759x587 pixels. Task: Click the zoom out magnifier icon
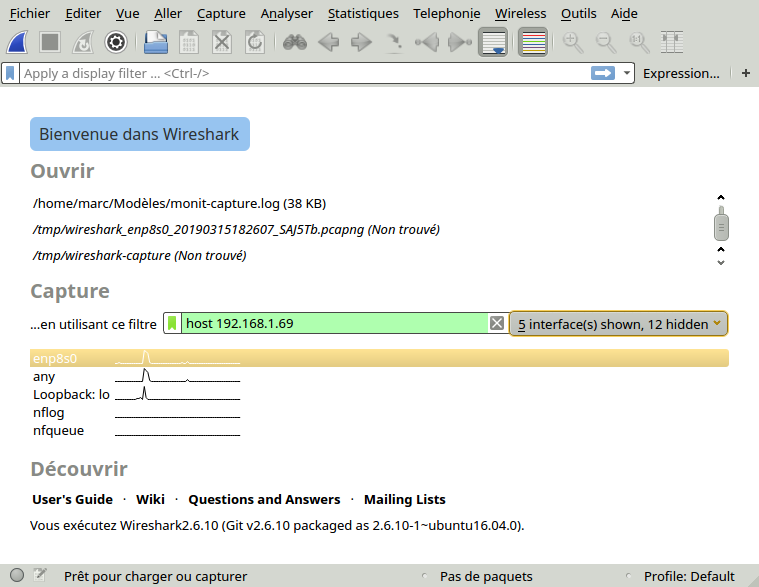606,42
